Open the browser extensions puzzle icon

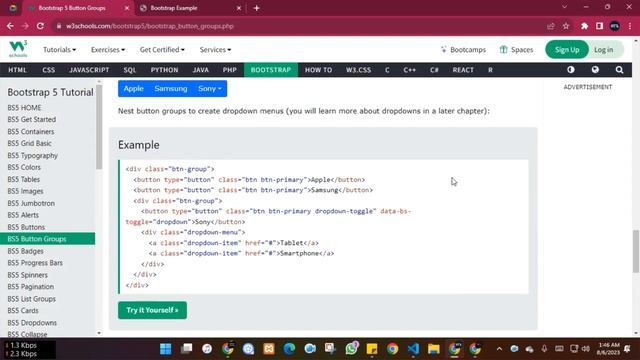pyautogui.click(x=584, y=26)
